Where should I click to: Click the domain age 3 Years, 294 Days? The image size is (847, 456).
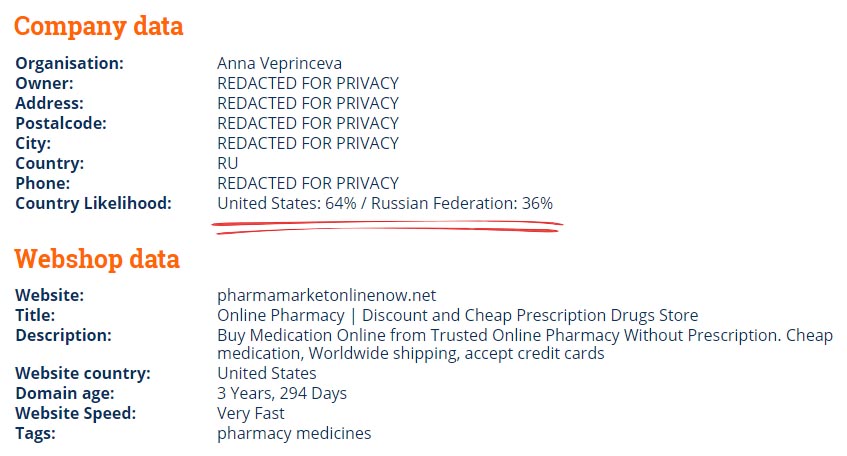282,394
